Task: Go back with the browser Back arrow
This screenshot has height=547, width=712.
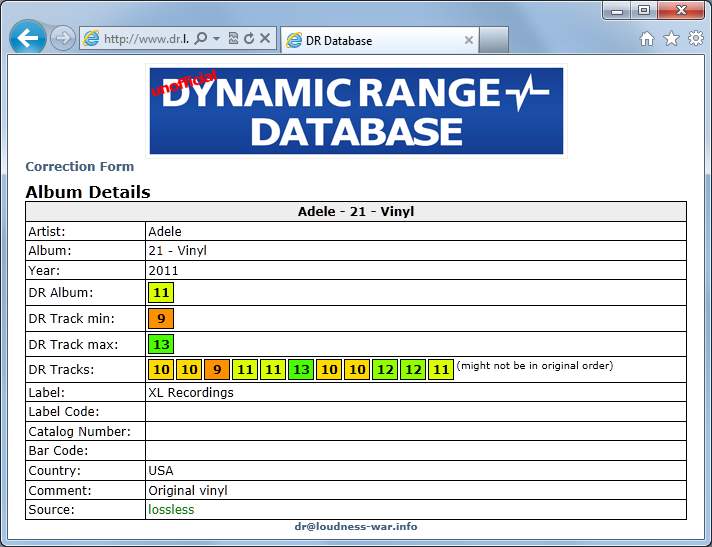Action: point(27,38)
